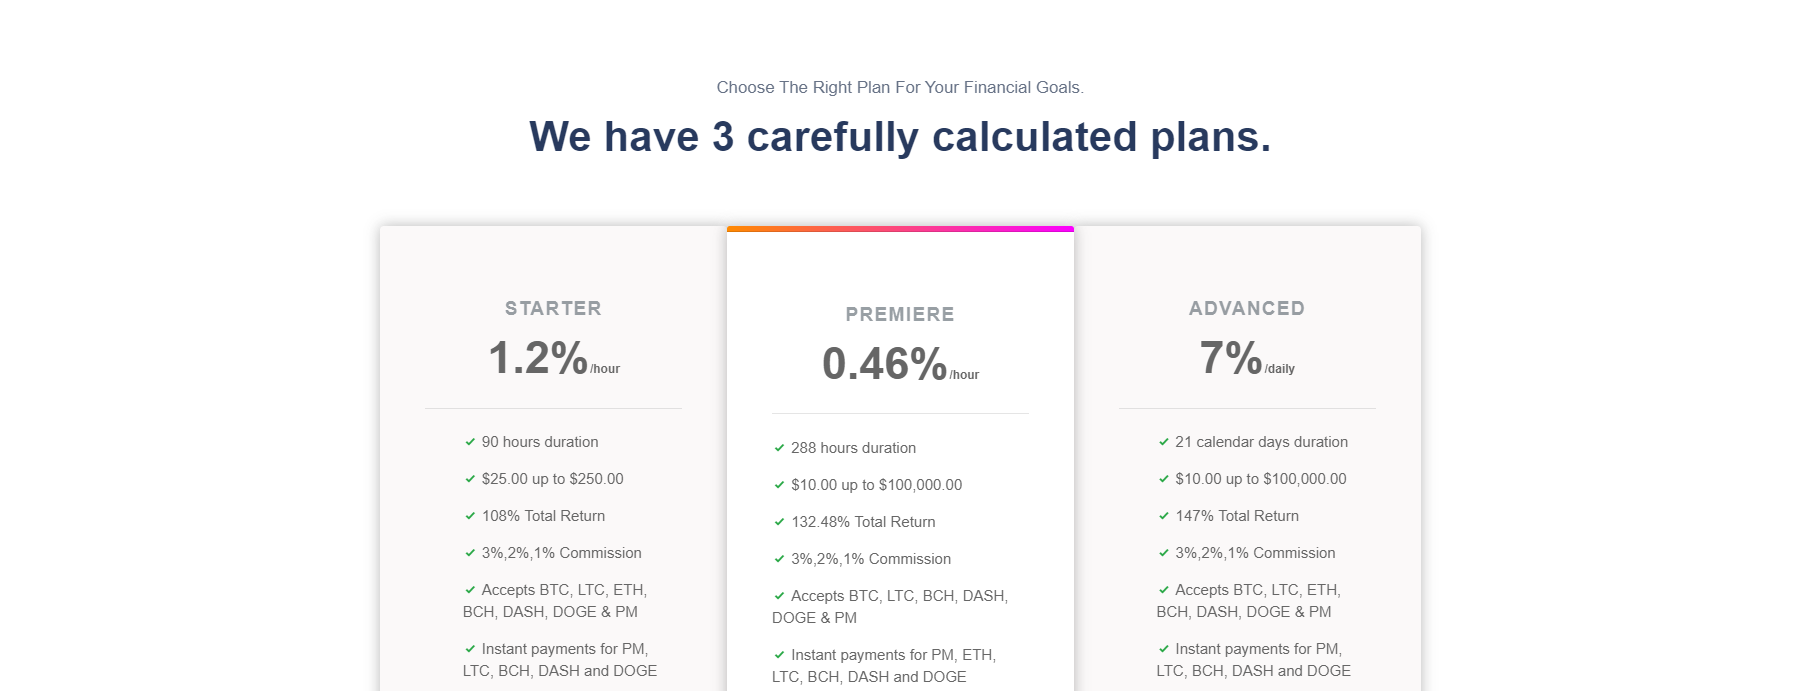Screen dimensions: 1808x691
Task: Select the PREMIERE plan title
Action: (900, 315)
